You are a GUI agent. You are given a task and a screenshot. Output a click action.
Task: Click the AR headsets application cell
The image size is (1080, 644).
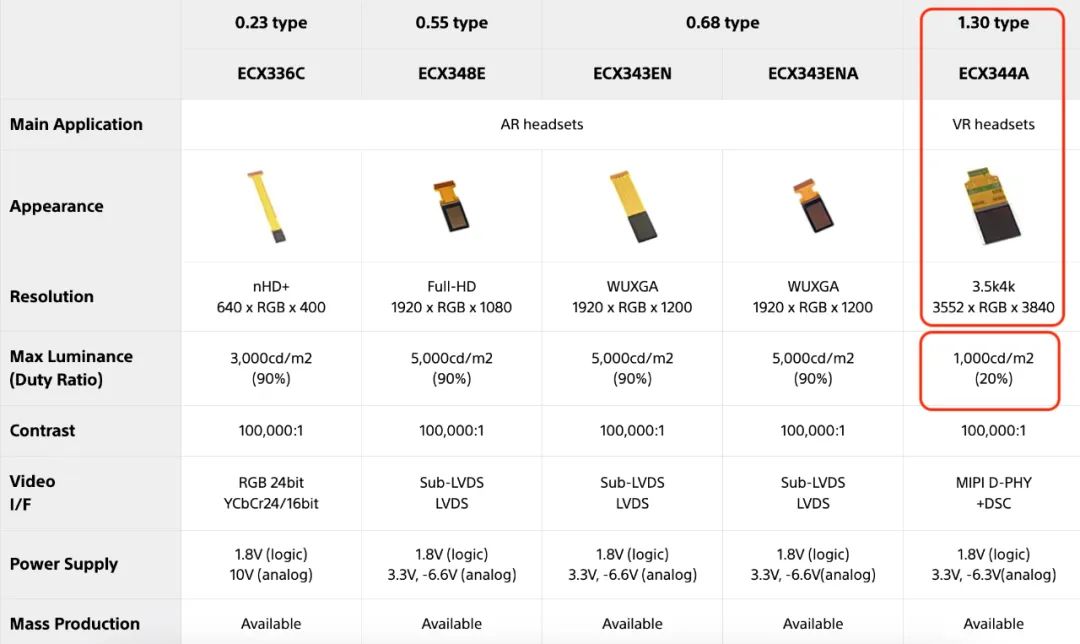[541, 125]
